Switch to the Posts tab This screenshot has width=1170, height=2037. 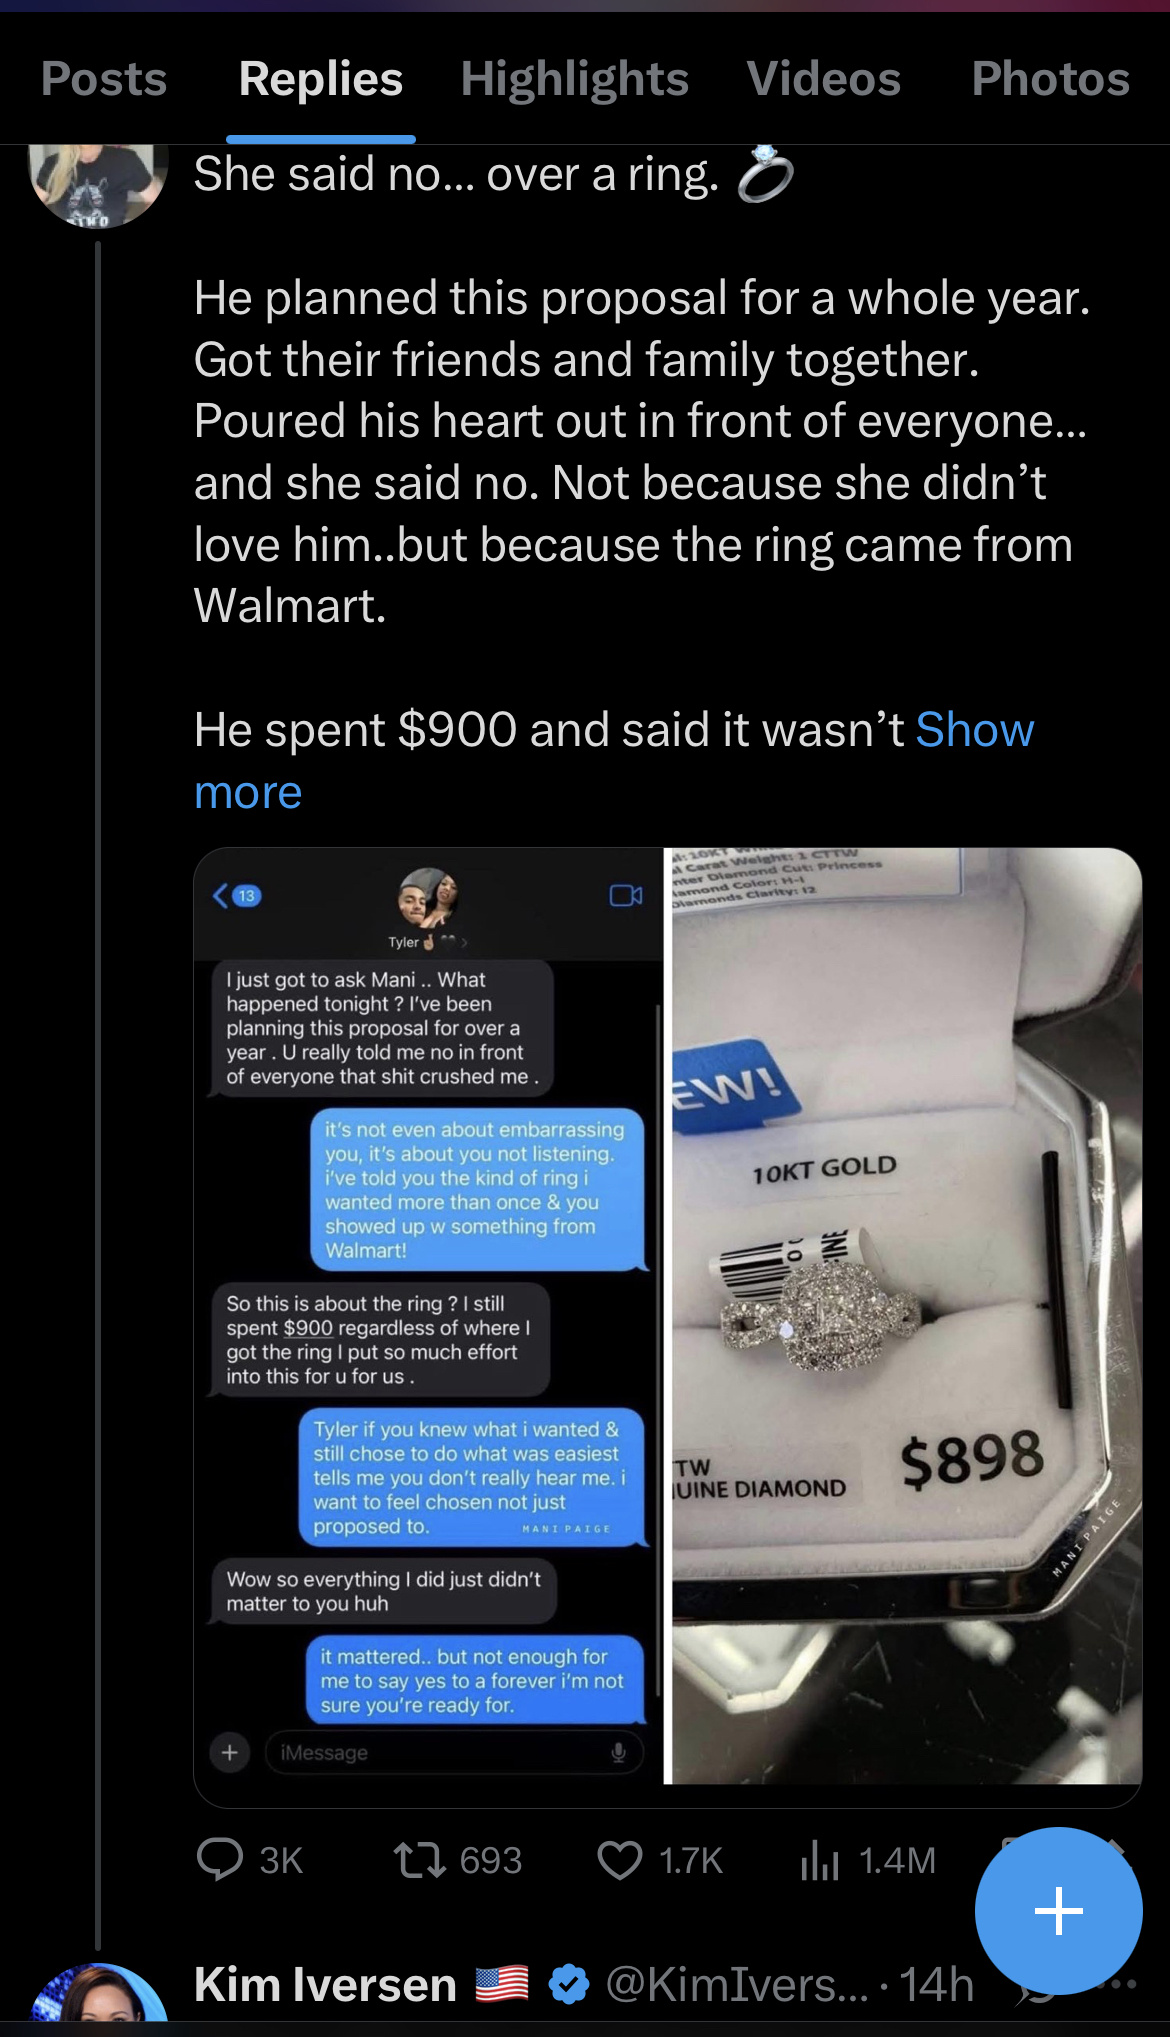pos(104,79)
